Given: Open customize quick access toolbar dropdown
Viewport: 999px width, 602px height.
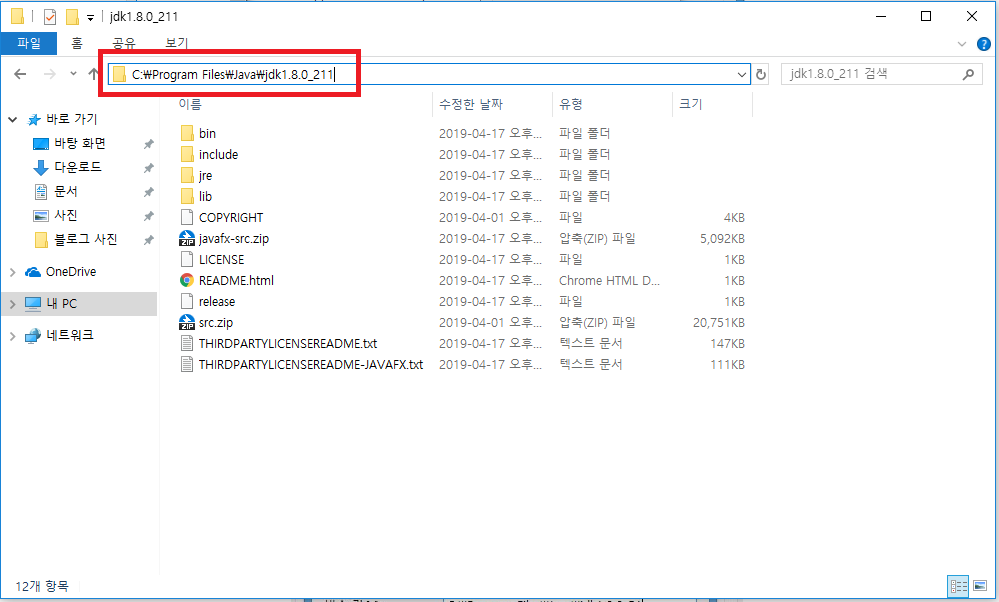Looking at the screenshot, I should (x=90, y=18).
